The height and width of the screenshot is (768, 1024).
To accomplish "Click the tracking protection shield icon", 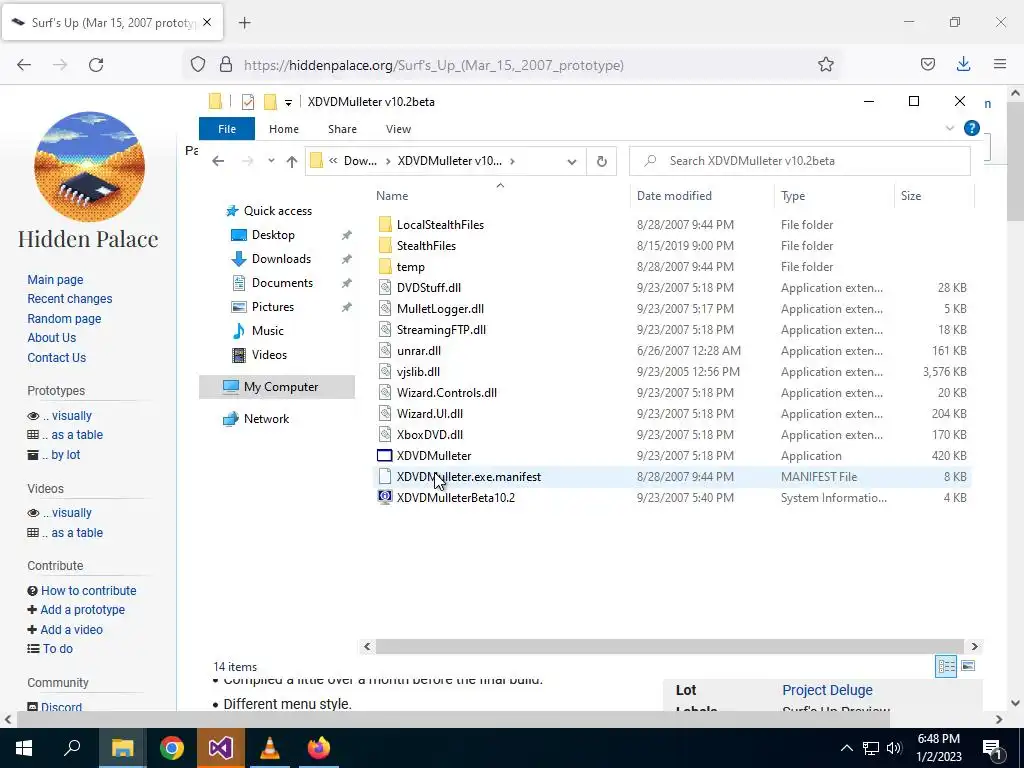I will click(x=198, y=65).
